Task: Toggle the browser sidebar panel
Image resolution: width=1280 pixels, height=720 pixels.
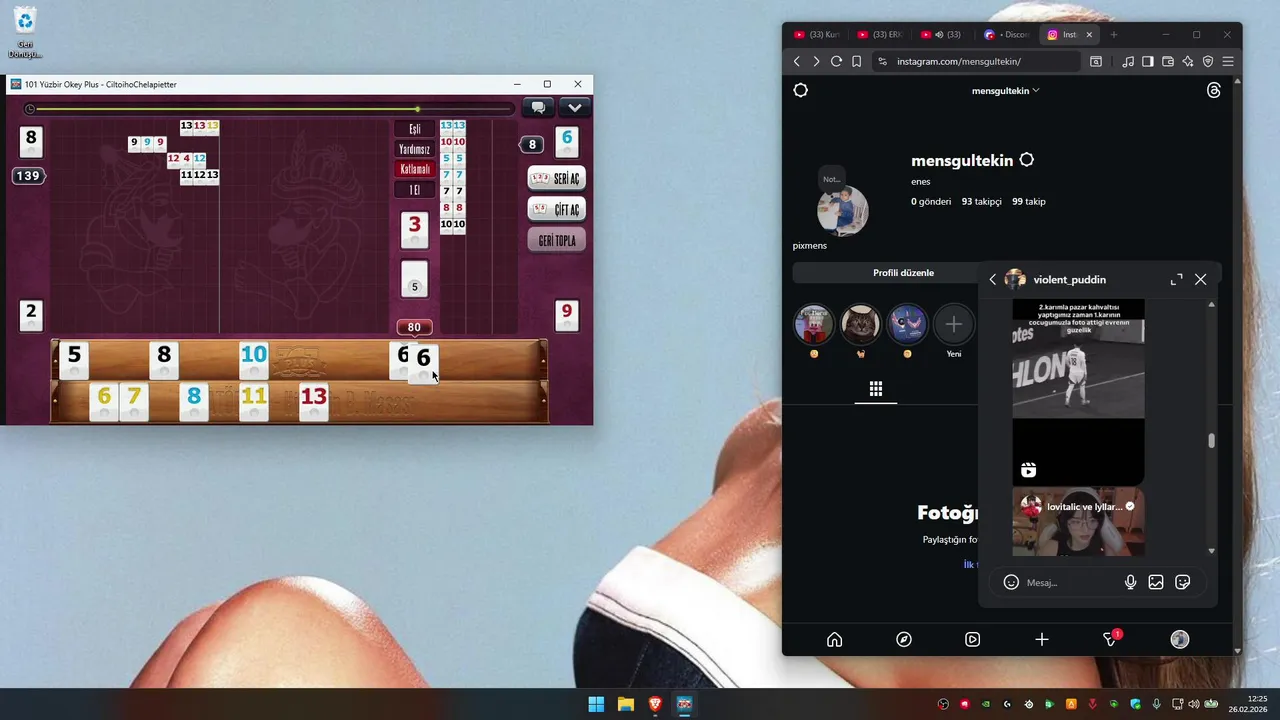Action: (x=1148, y=61)
